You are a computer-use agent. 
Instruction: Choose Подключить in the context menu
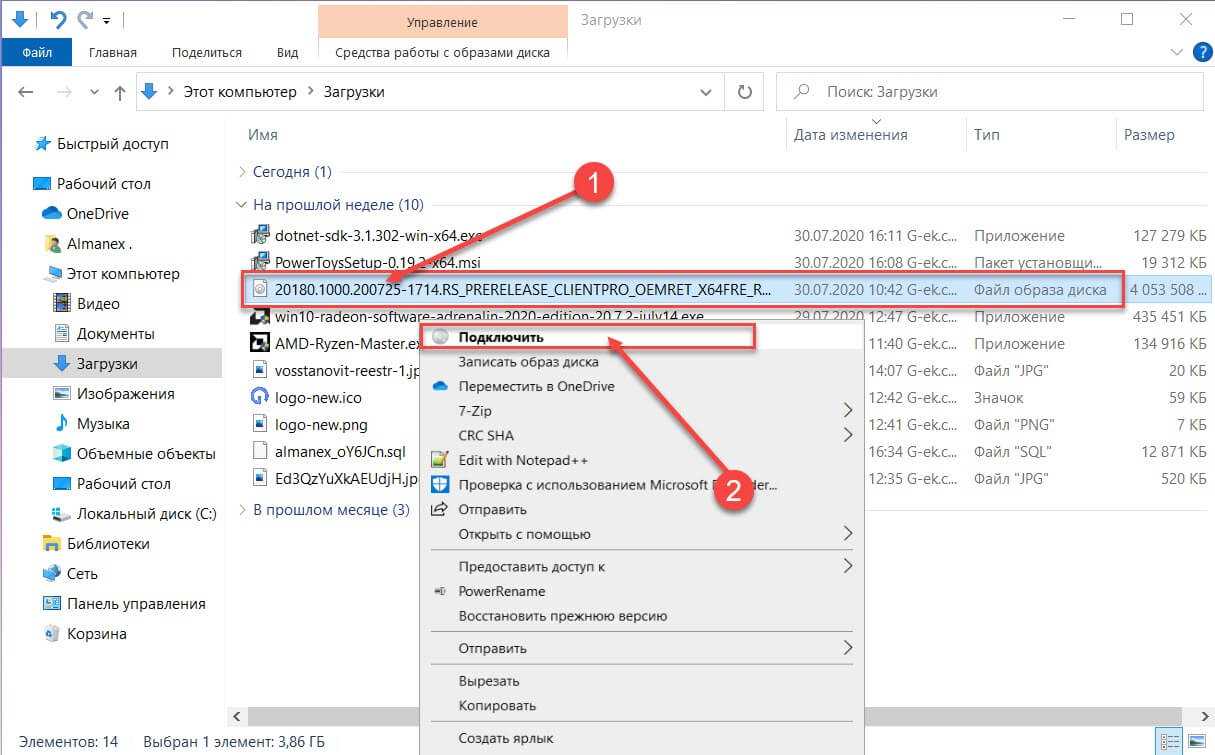pos(501,337)
